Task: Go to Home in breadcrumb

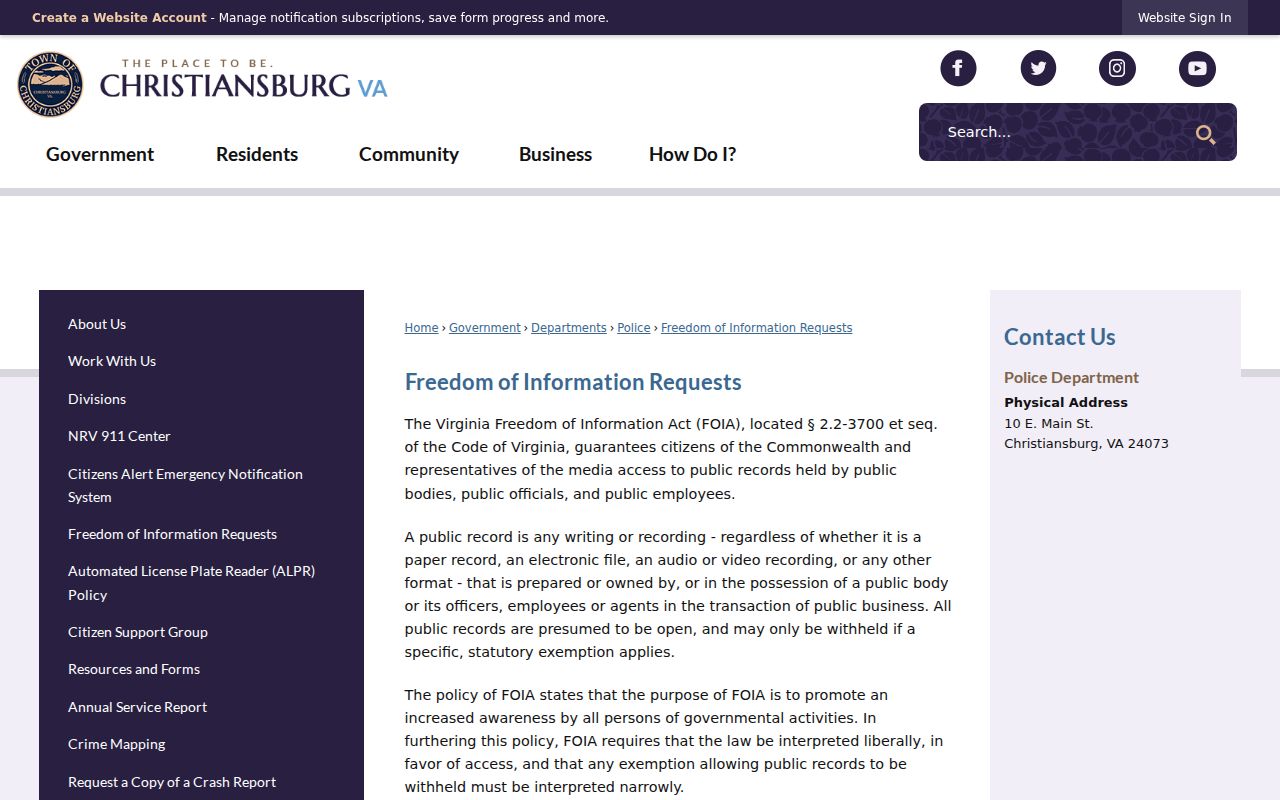Action: (x=421, y=328)
